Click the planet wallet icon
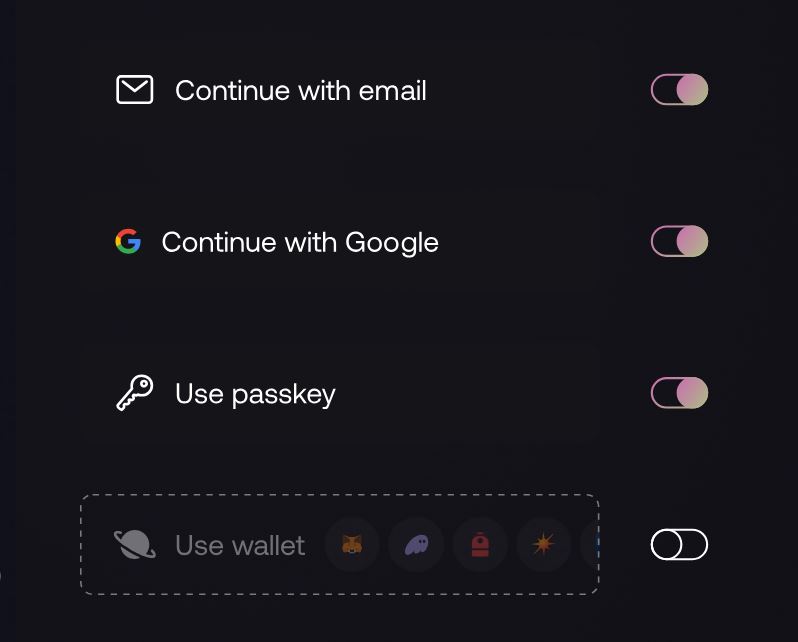 point(134,545)
